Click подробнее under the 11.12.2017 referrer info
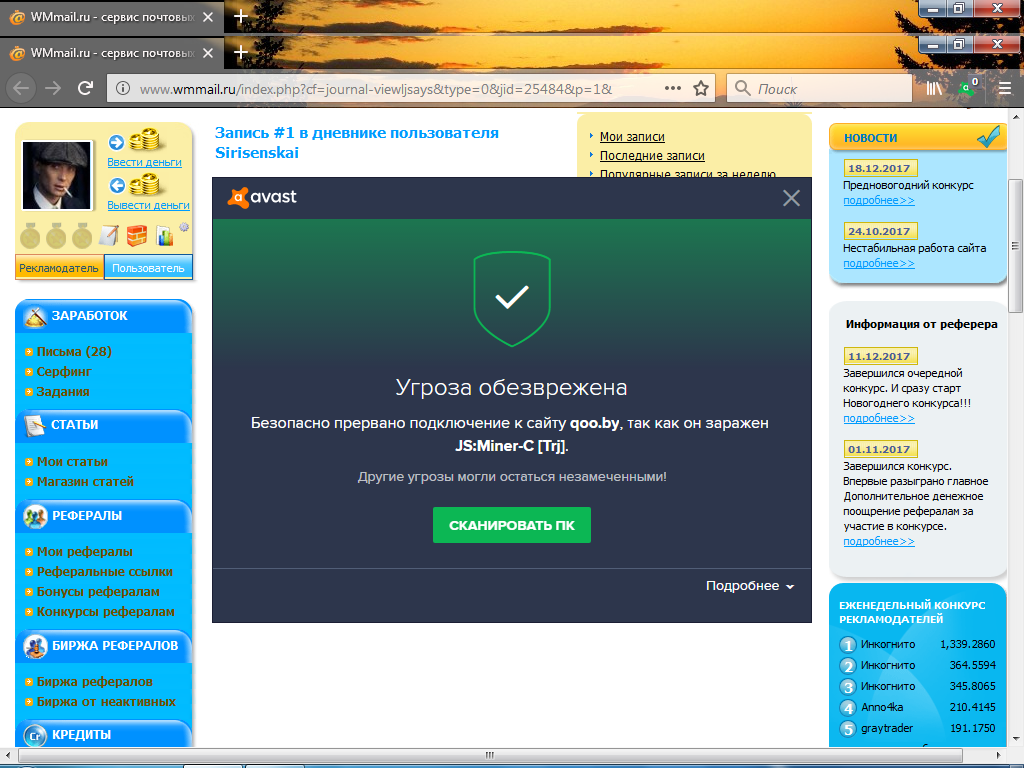Image resolution: width=1024 pixels, height=768 pixels. click(878, 418)
